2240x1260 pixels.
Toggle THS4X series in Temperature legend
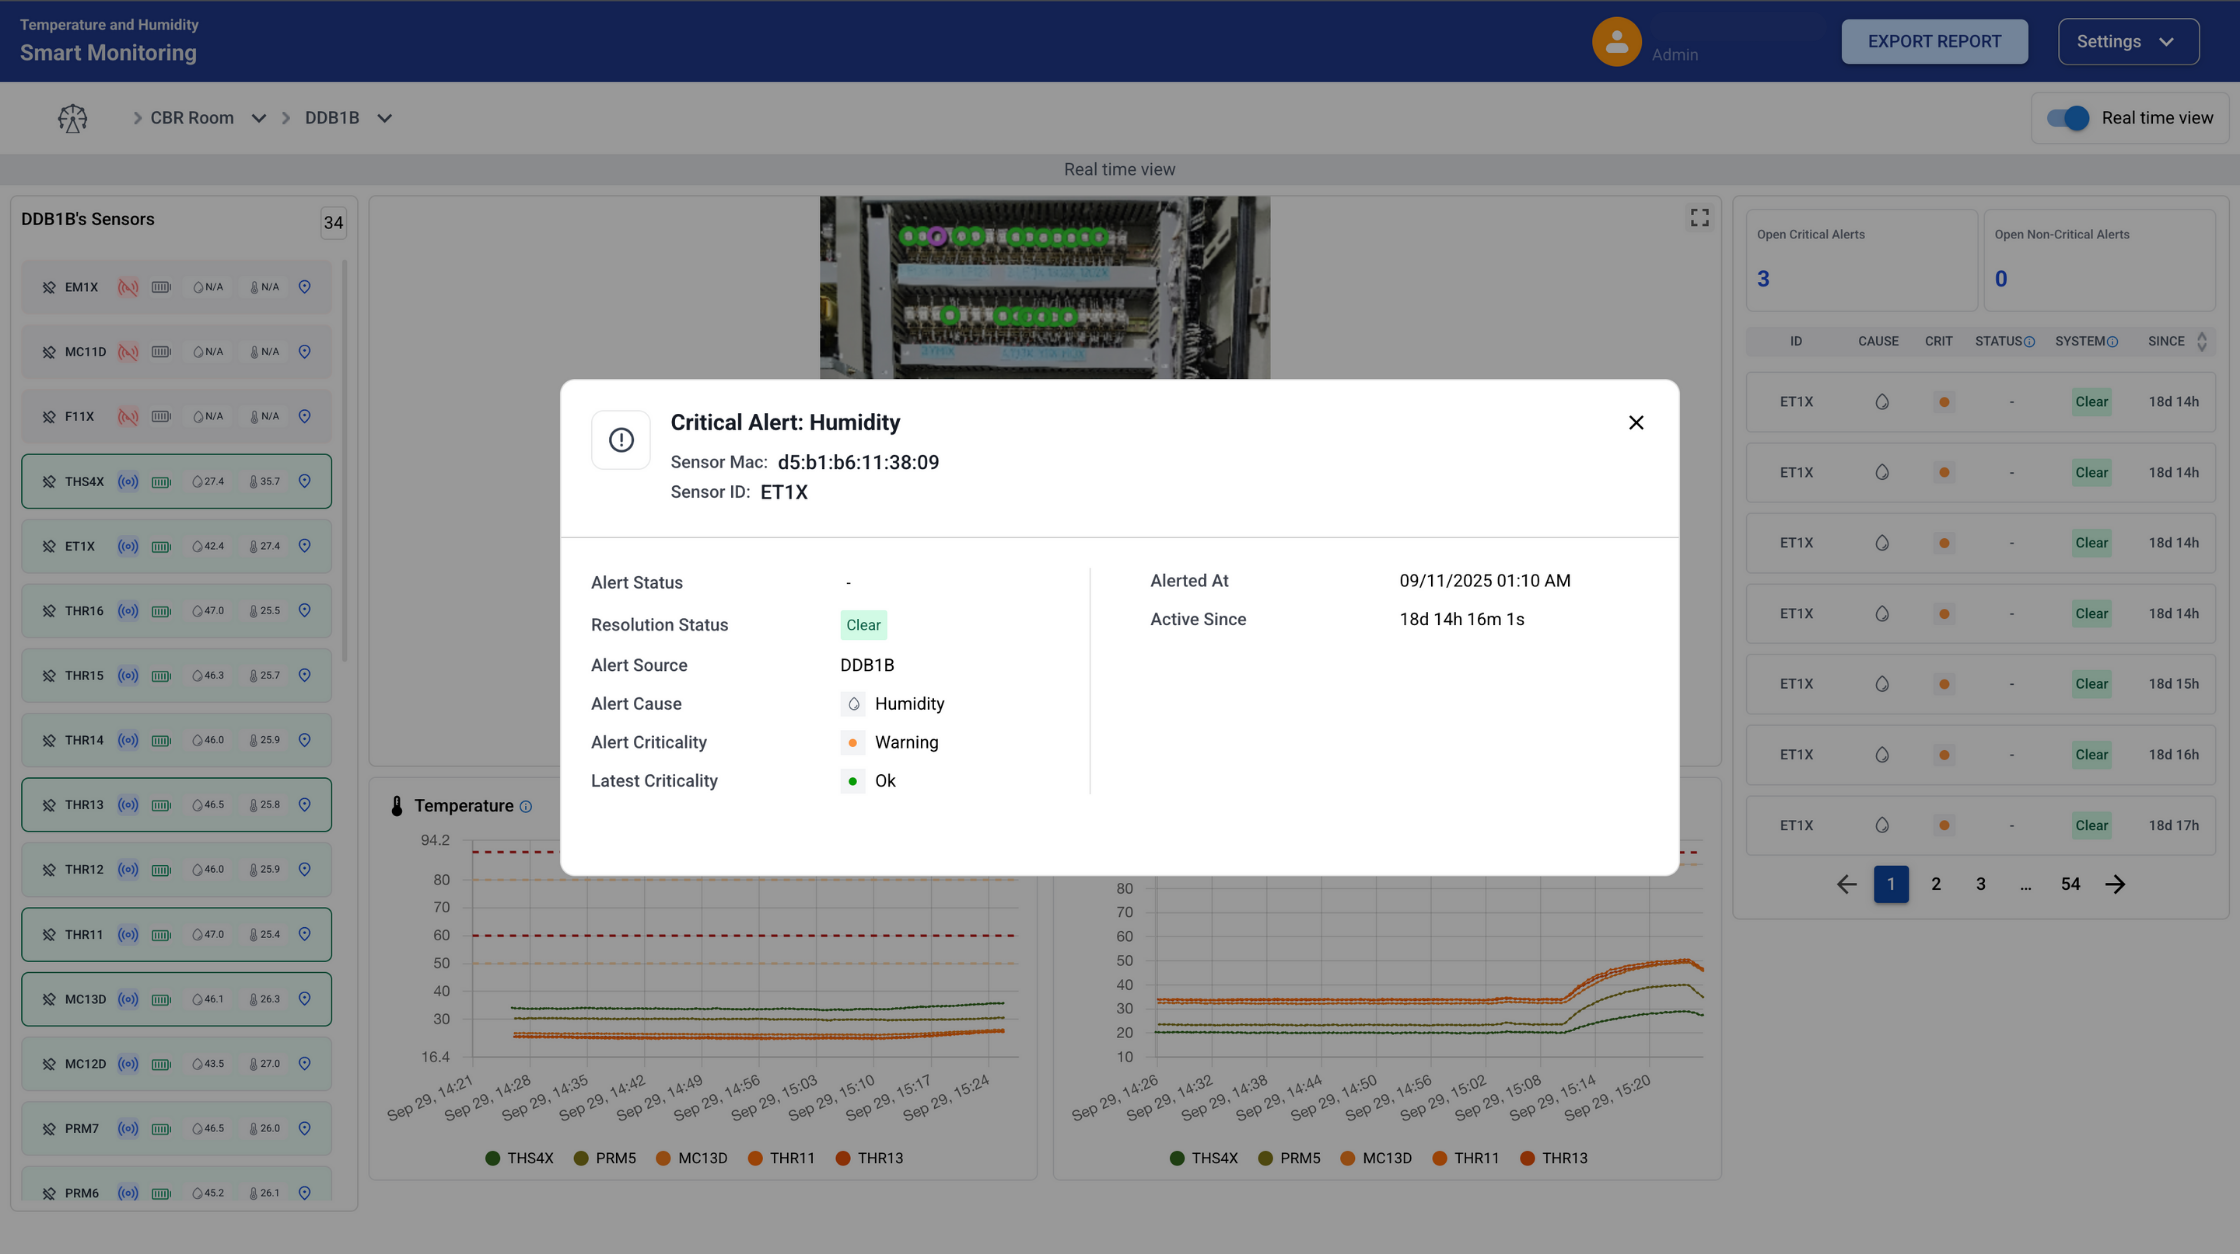519,1158
